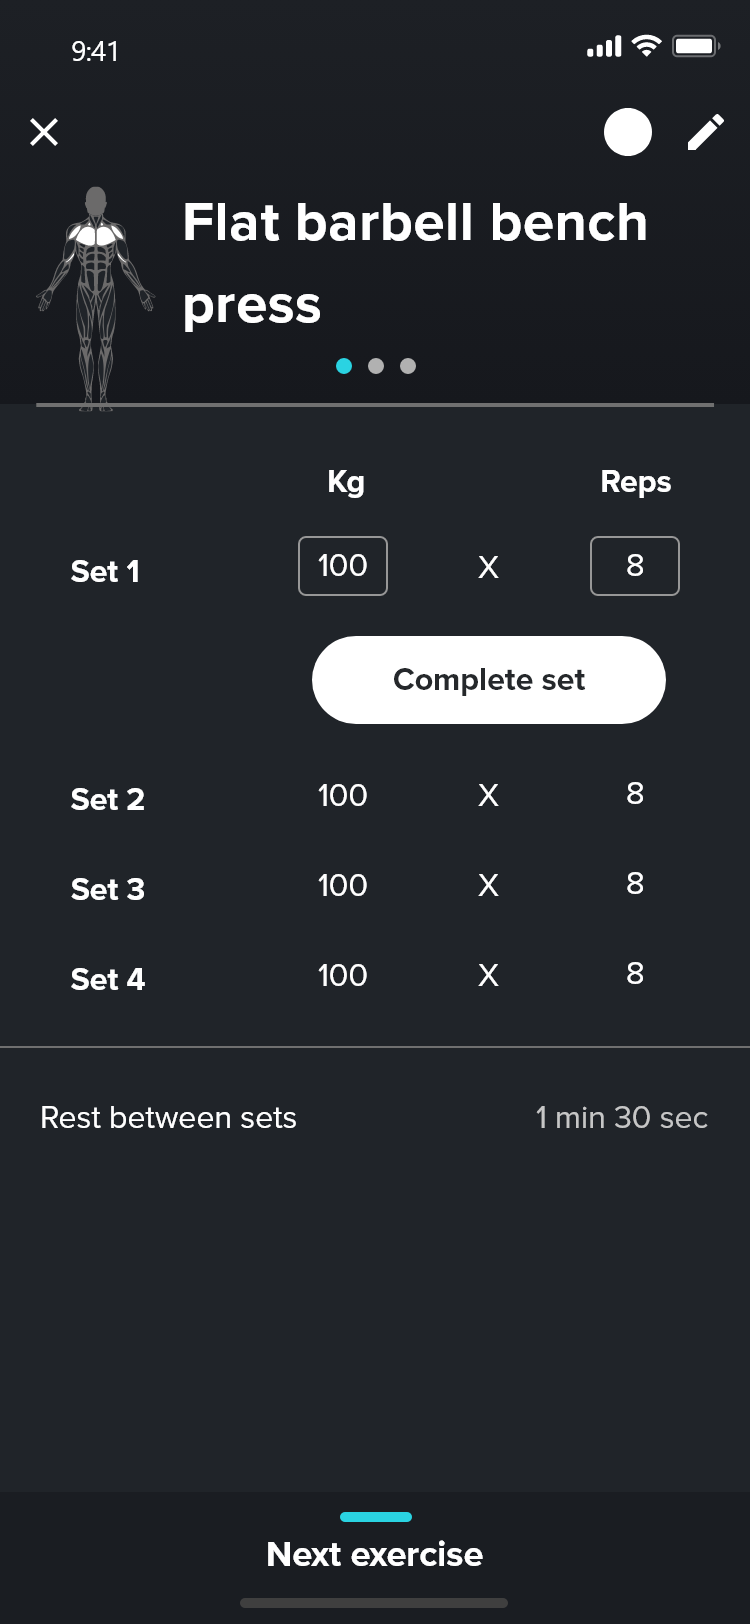Image resolution: width=750 pixels, height=1624 pixels.
Task: Tap the Set 4 weight value
Action: [x=343, y=976]
